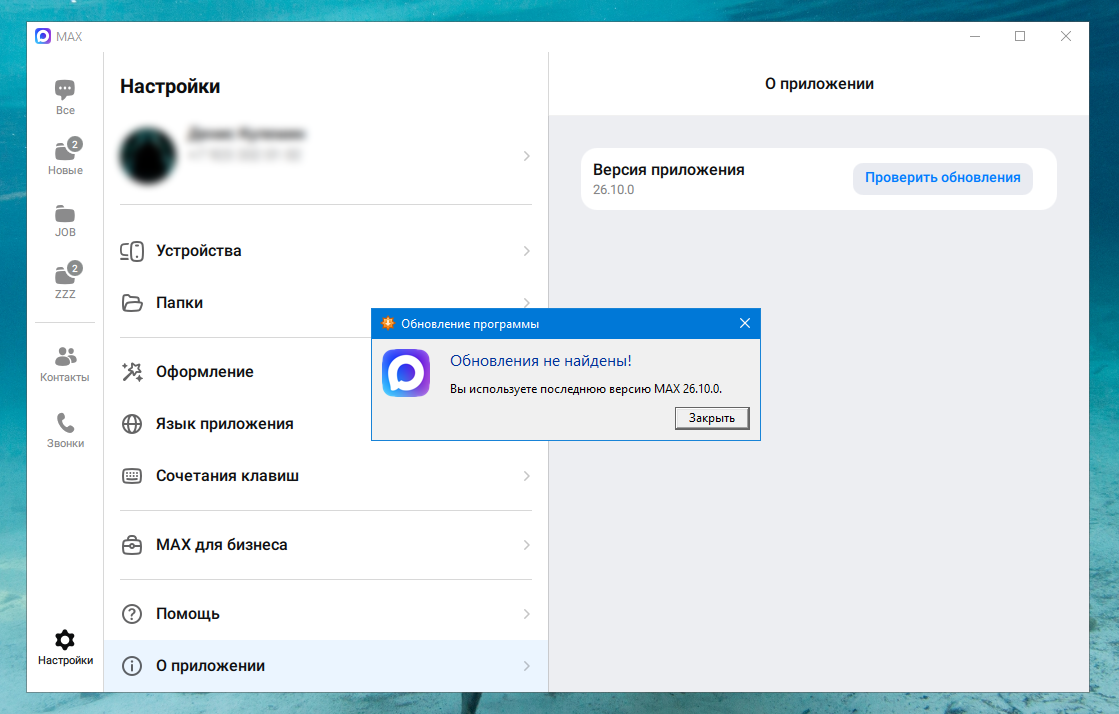The height and width of the screenshot is (714, 1119).
Task: Click the Настройки heading
Action: tap(170, 87)
